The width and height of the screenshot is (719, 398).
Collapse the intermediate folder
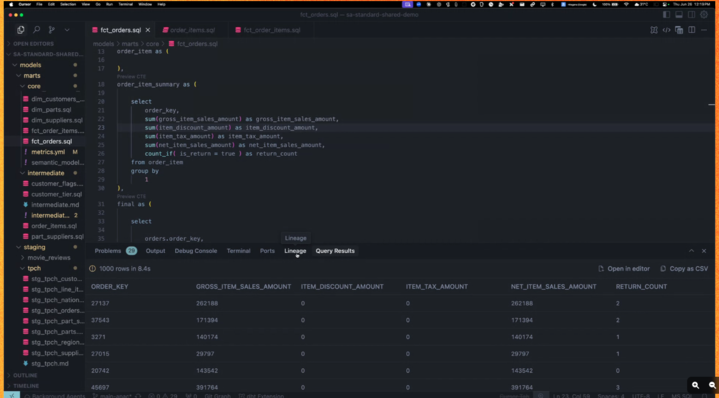[44, 173]
